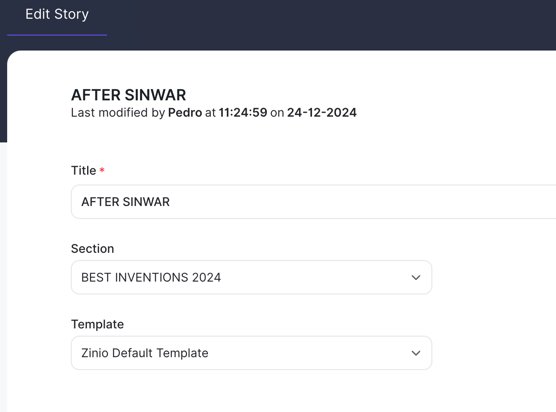Switch to the Edit Story tab
This screenshot has height=412, width=556.
click(57, 15)
